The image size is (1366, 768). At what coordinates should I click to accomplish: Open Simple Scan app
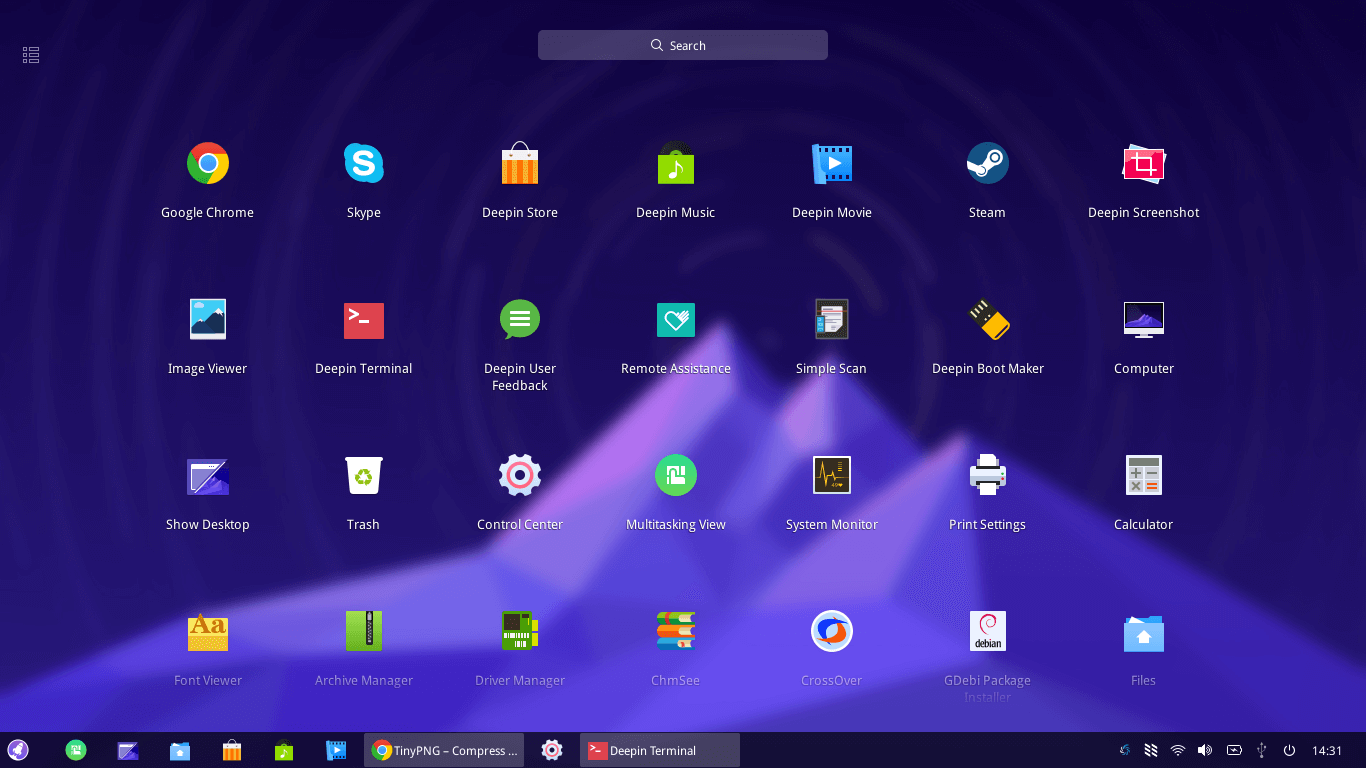[831, 320]
